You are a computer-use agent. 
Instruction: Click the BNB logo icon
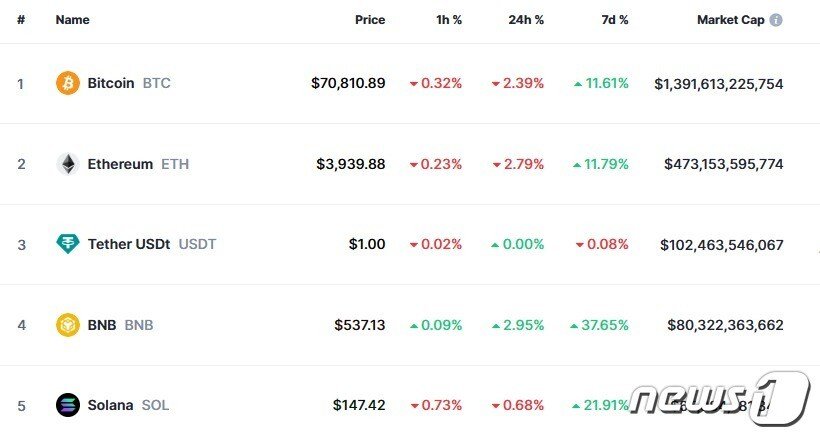tap(67, 325)
